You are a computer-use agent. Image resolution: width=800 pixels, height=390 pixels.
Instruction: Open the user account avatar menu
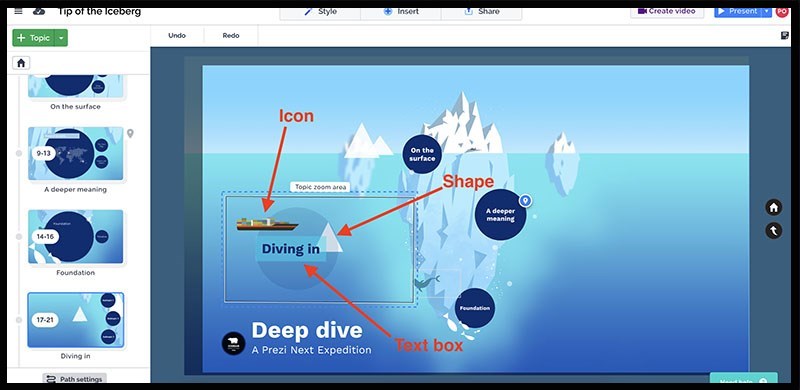point(782,11)
